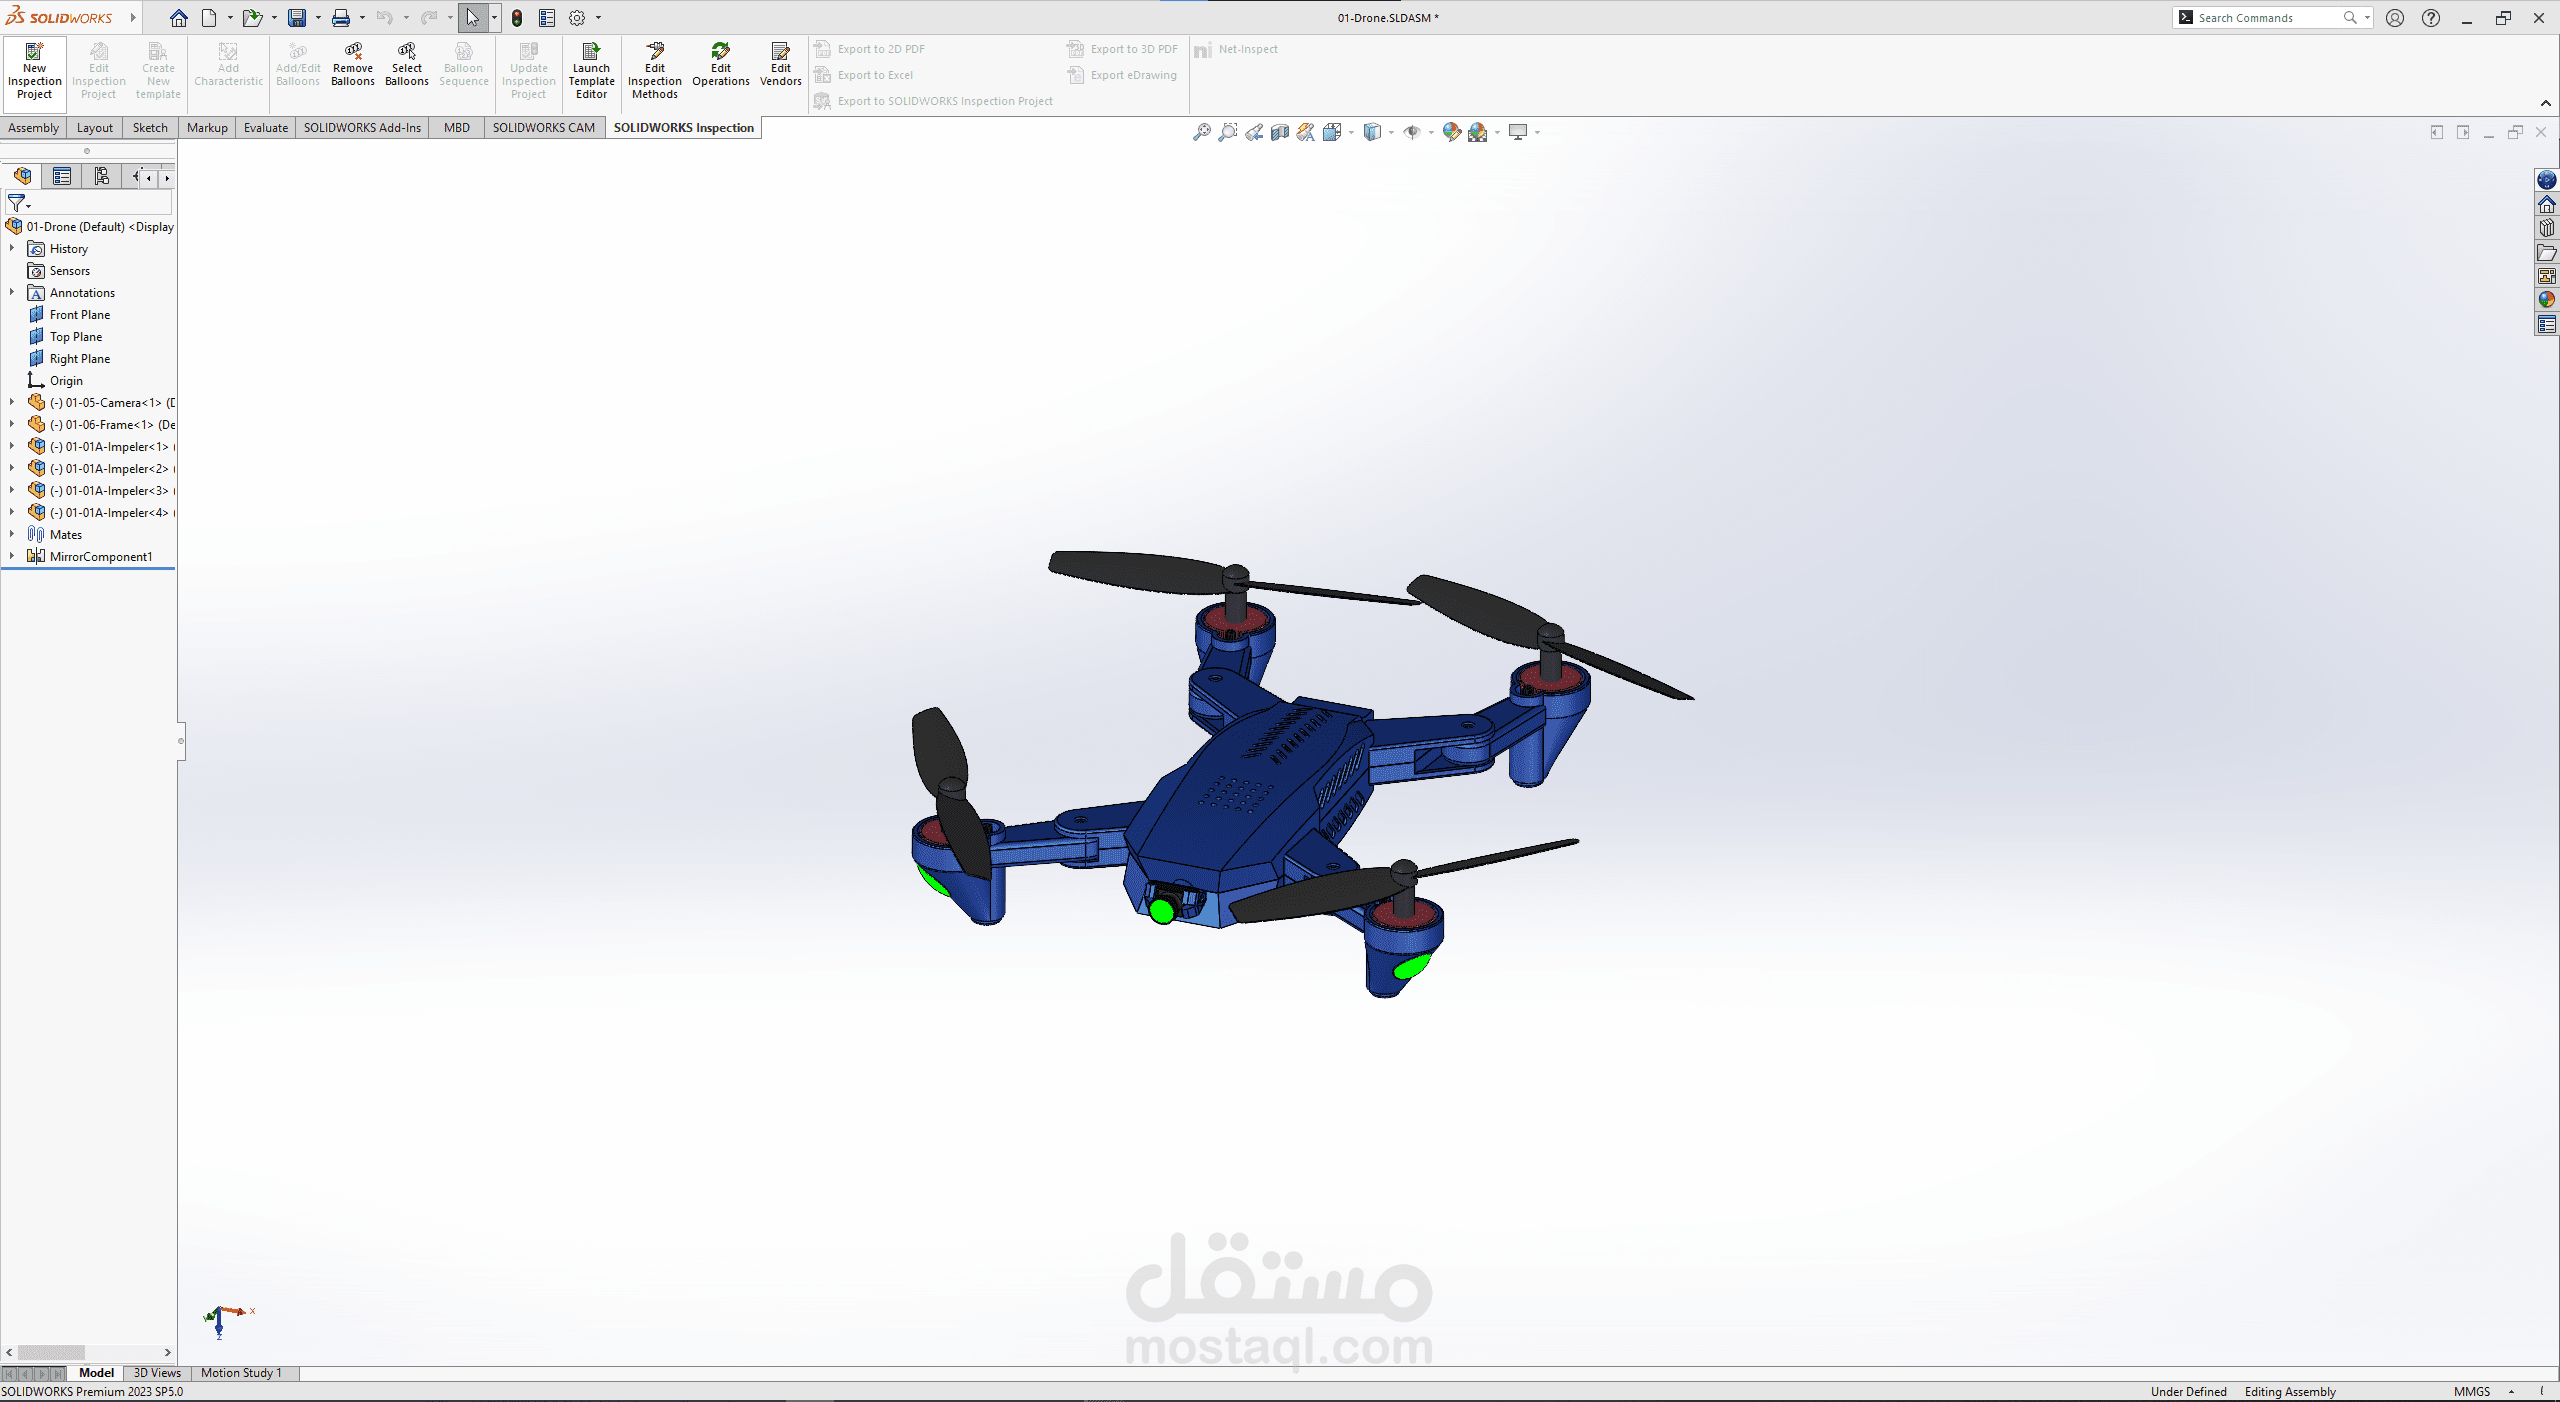Select the Front Plane in the tree

(80, 314)
